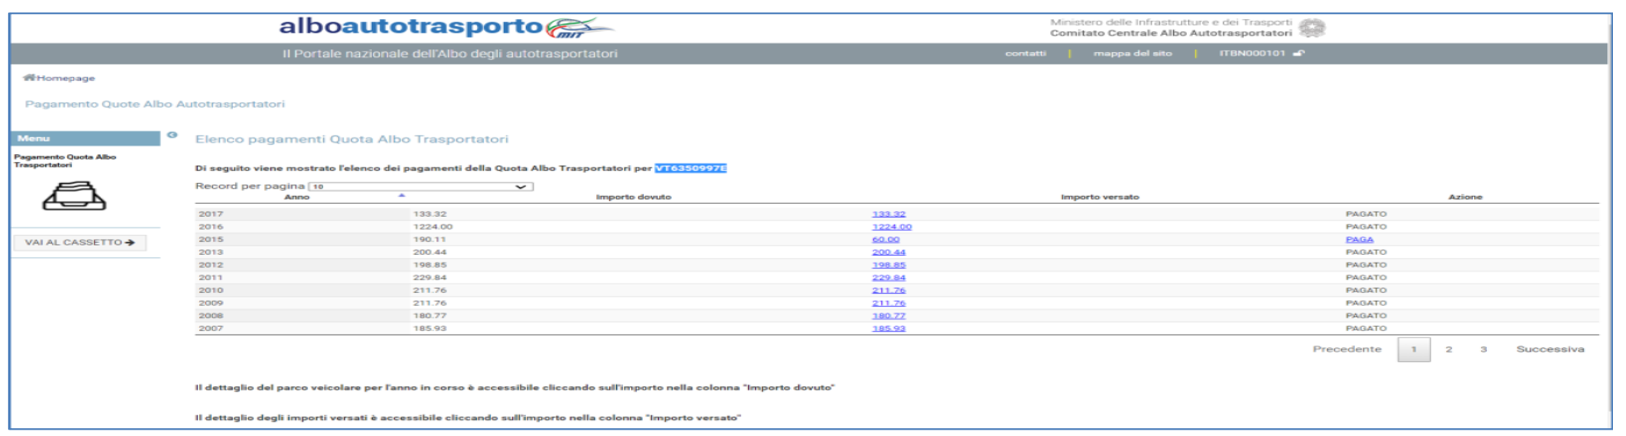This screenshot has width=1626, height=436.
Task: Open the 185.93 paid amount link for 2007
Action: [888, 329]
